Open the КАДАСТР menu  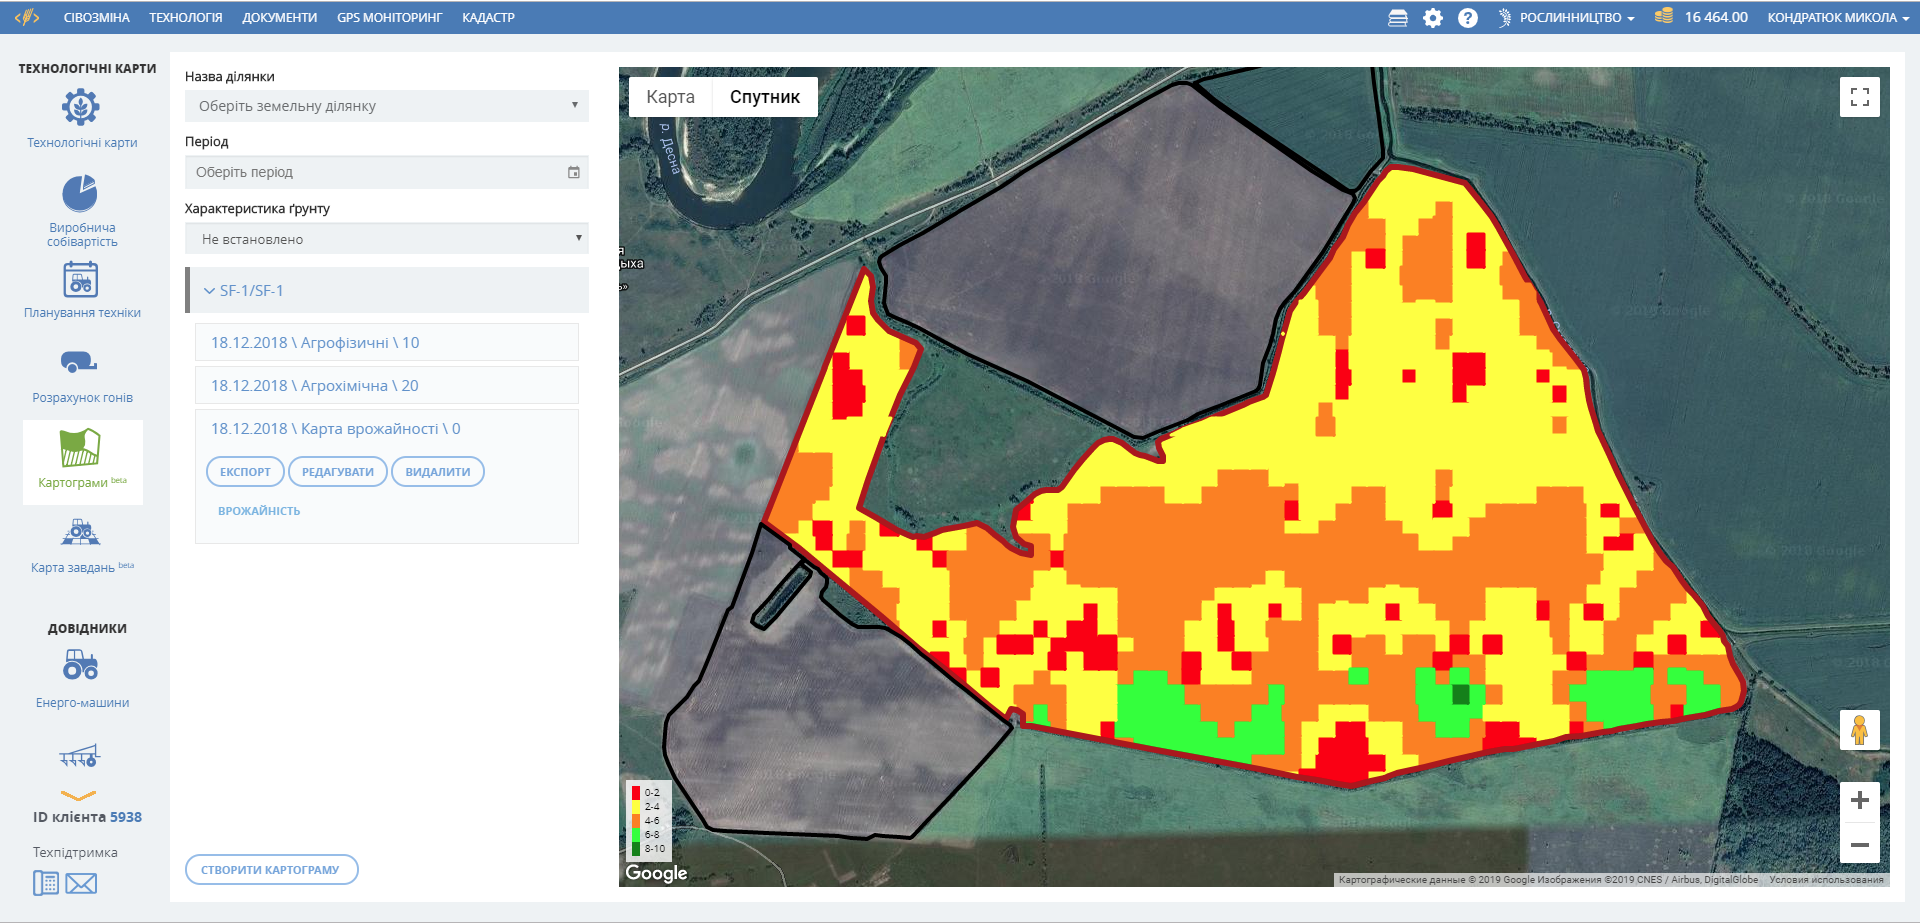488,18
